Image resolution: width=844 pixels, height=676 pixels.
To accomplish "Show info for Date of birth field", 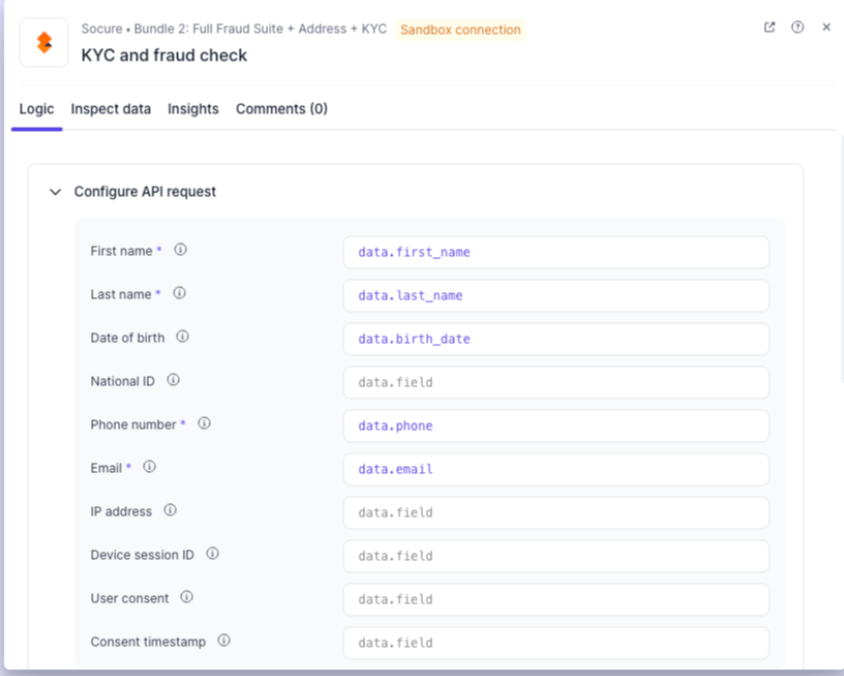I will click(x=182, y=336).
